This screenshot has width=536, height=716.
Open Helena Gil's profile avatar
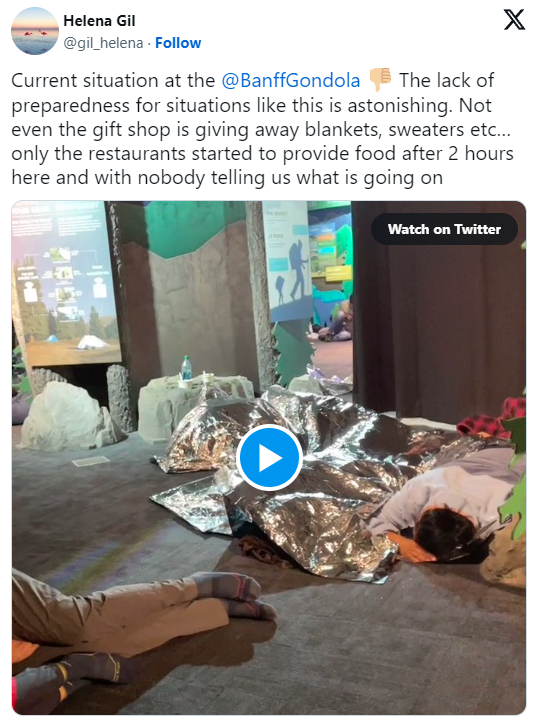[35, 31]
